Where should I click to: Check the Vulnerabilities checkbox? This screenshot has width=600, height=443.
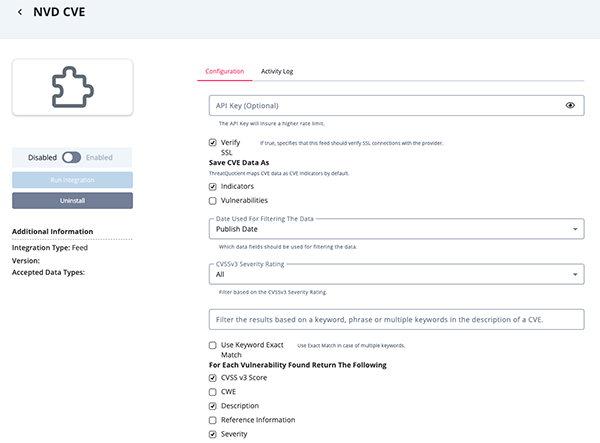212,201
